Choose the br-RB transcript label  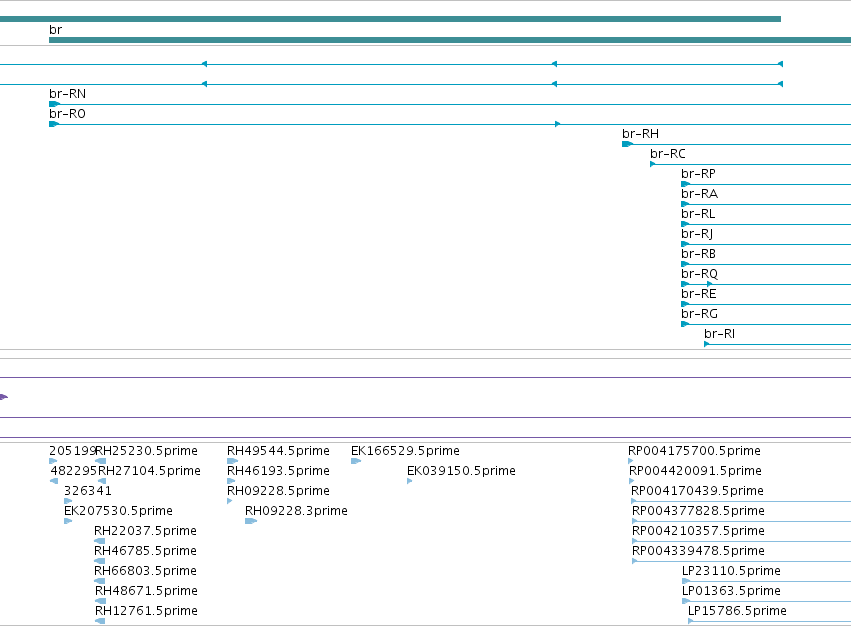point(698,254)
